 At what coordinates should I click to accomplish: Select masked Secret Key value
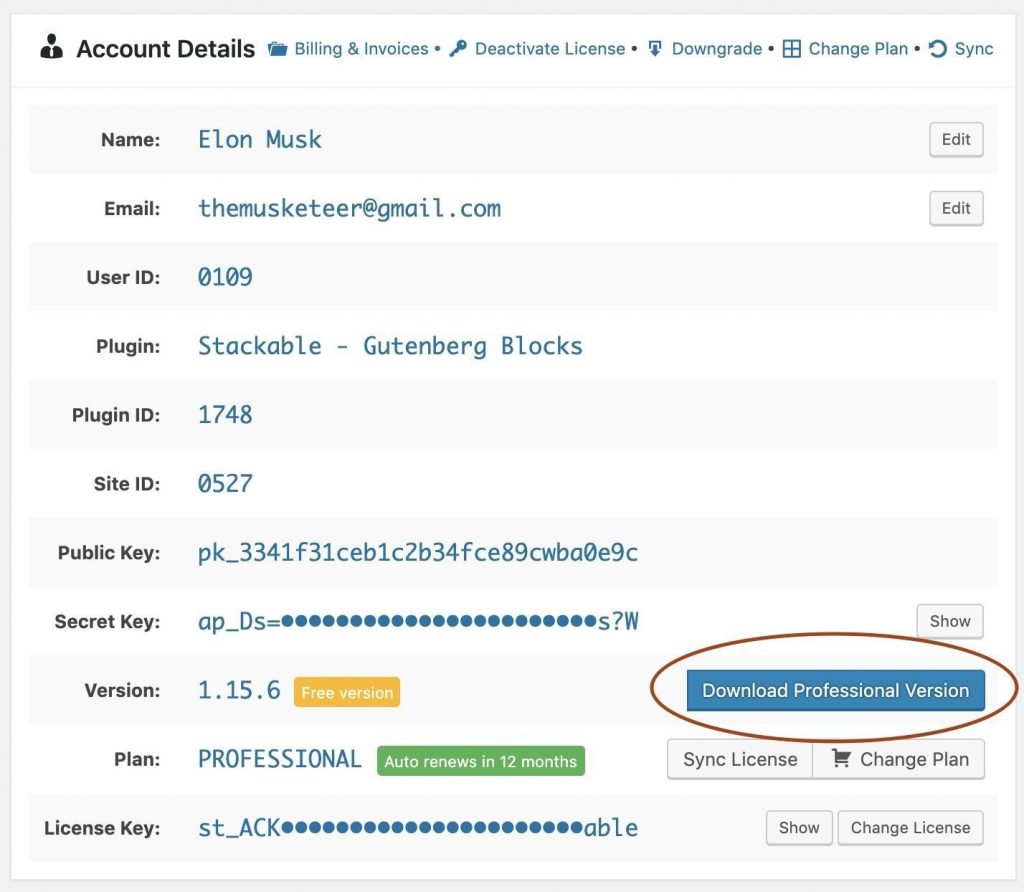coord(418,622)
